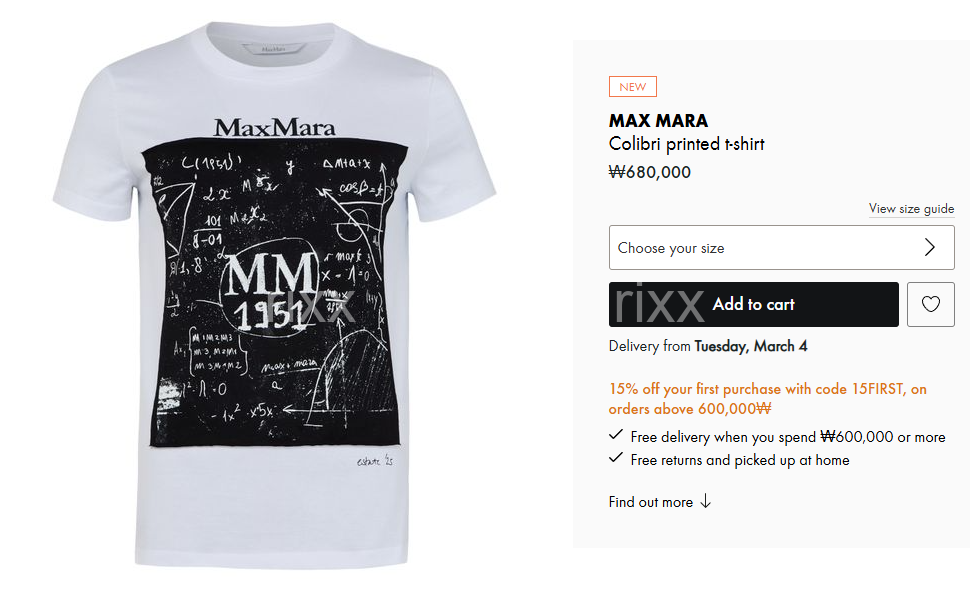Viewport: 970px width, 591px height.
Task: Click the MM 1951 chalkboard print image
Action: point(275,293)
